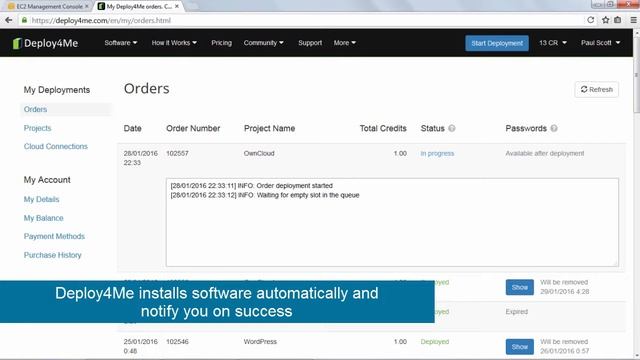Close the My Deploy4Me orders tab
Image resolution: width=640 pixels, height=360 pixels.
pos(177,6)
